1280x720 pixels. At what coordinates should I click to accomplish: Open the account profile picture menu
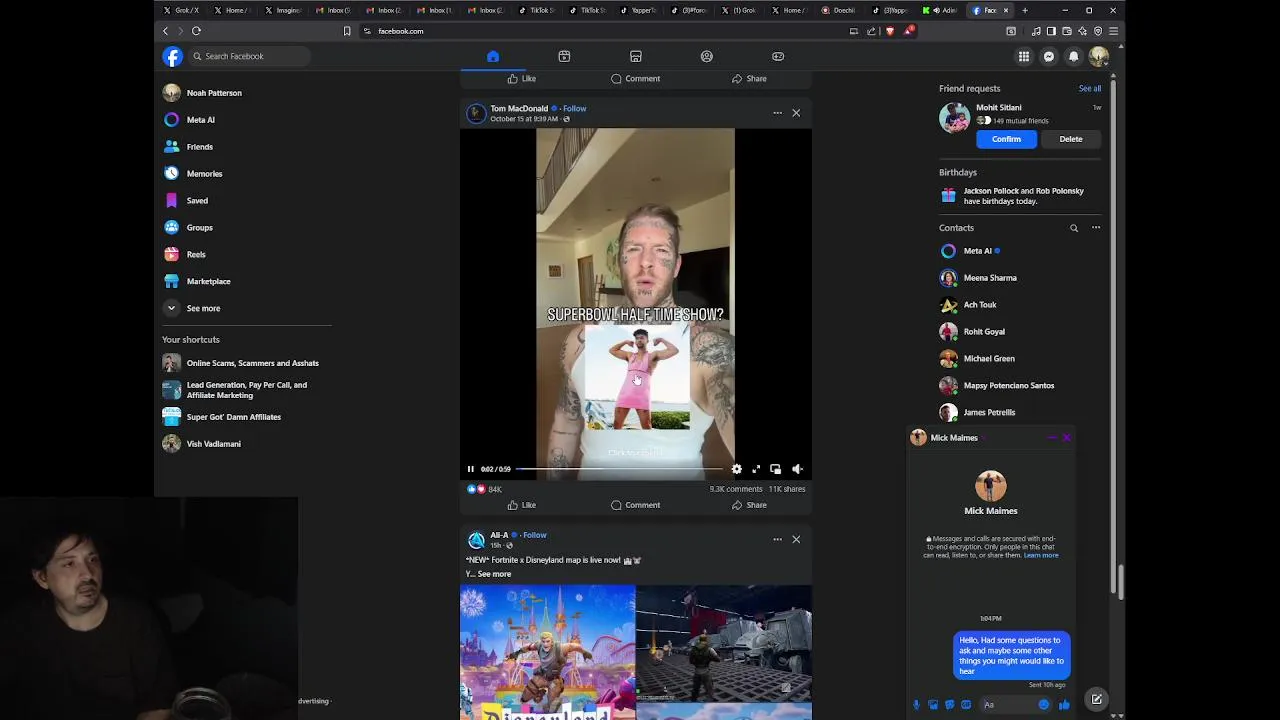[x=1098, y=56]
